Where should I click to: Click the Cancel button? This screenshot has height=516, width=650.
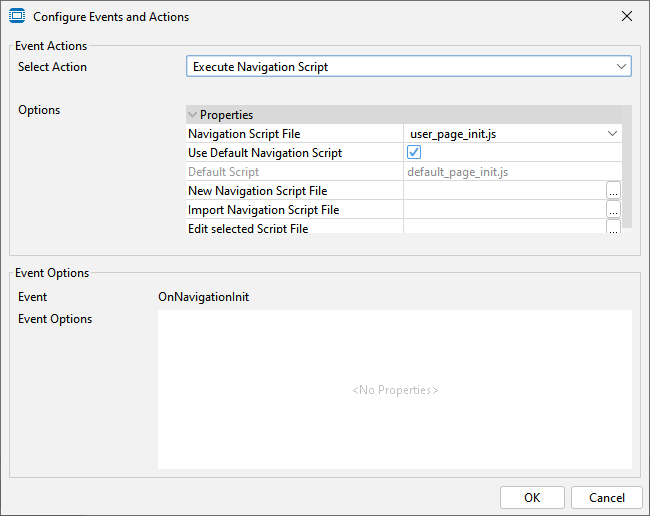coord(606,498)
